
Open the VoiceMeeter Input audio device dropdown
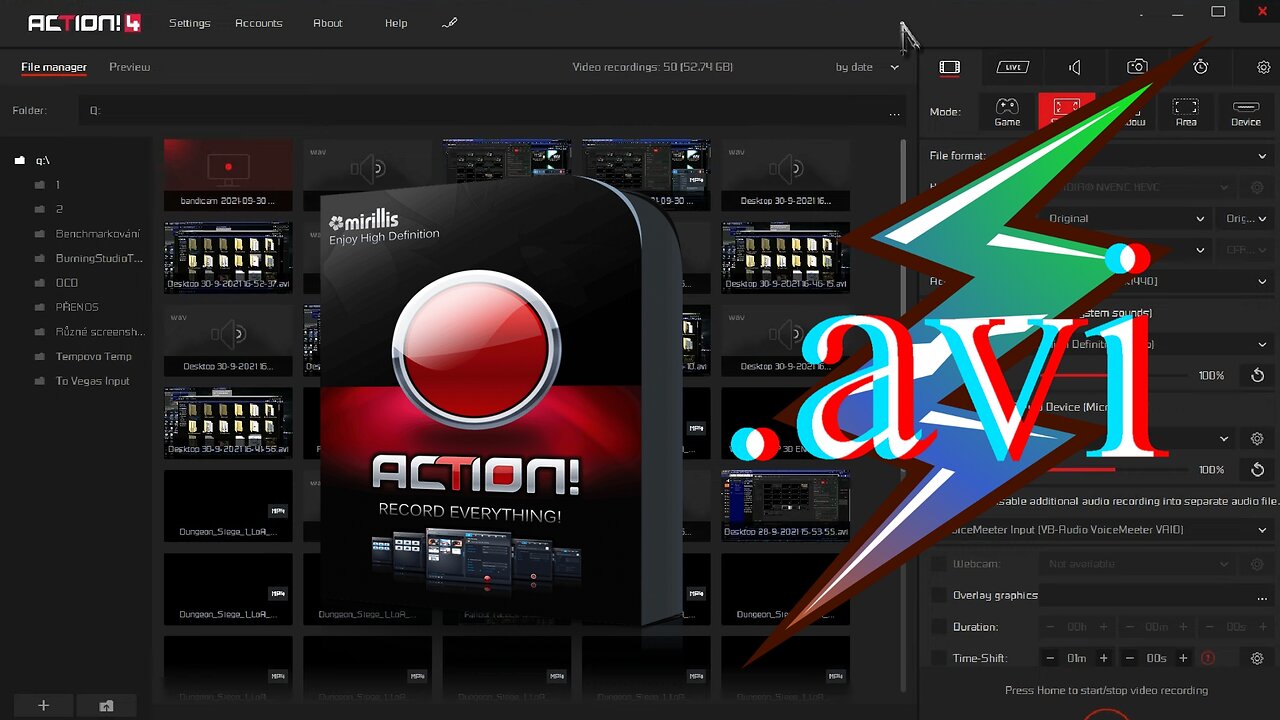pyautogui.click(x=1107, y=529)
